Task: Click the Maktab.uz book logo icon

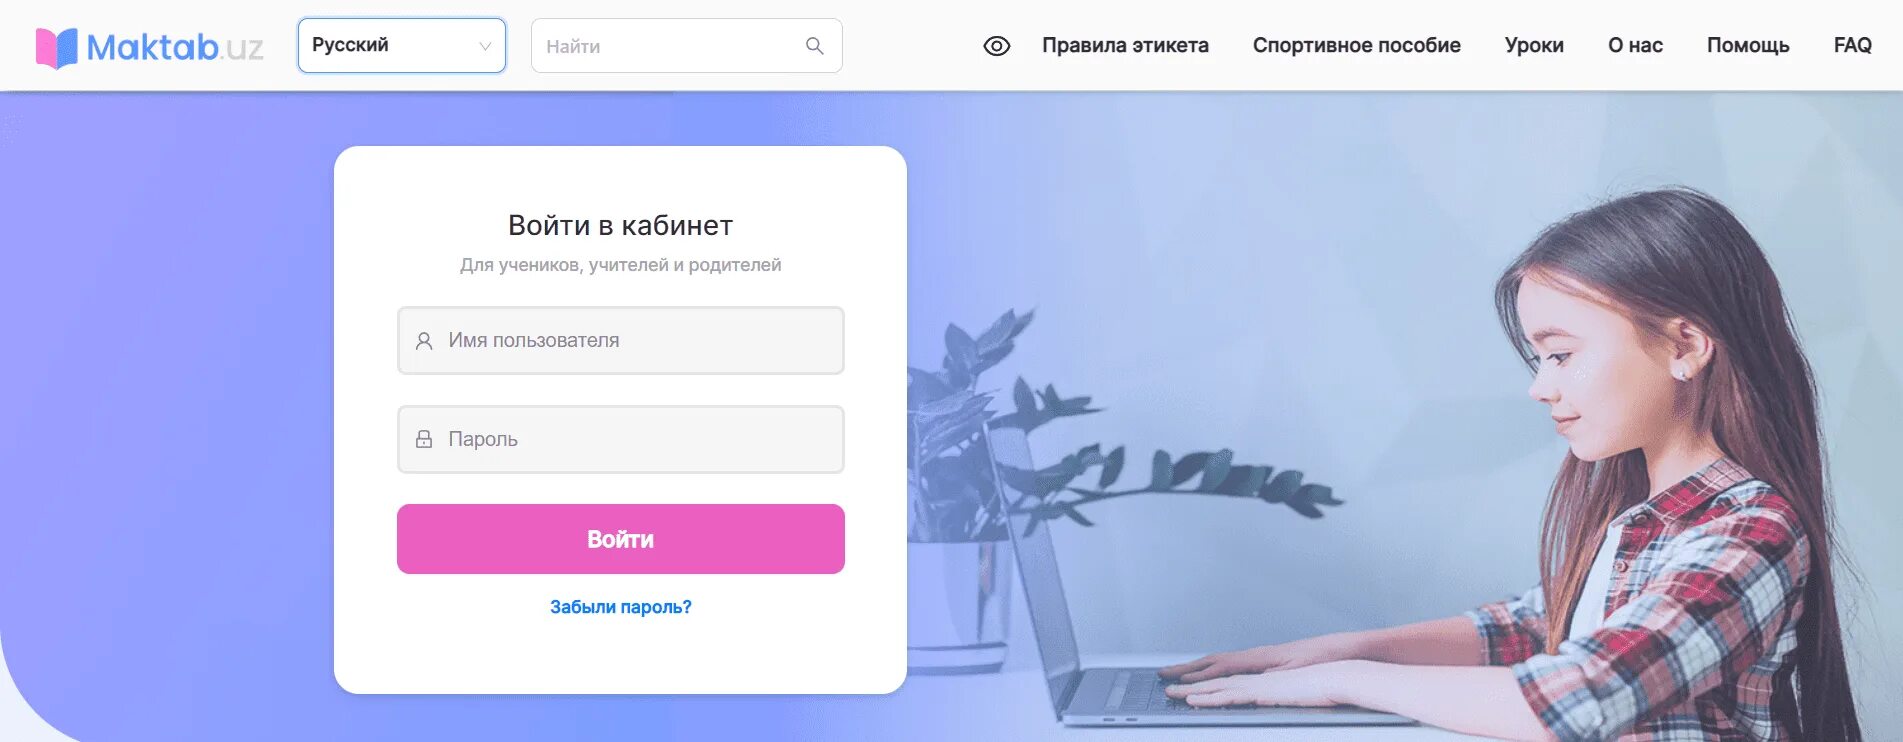Action: (57, 47)
